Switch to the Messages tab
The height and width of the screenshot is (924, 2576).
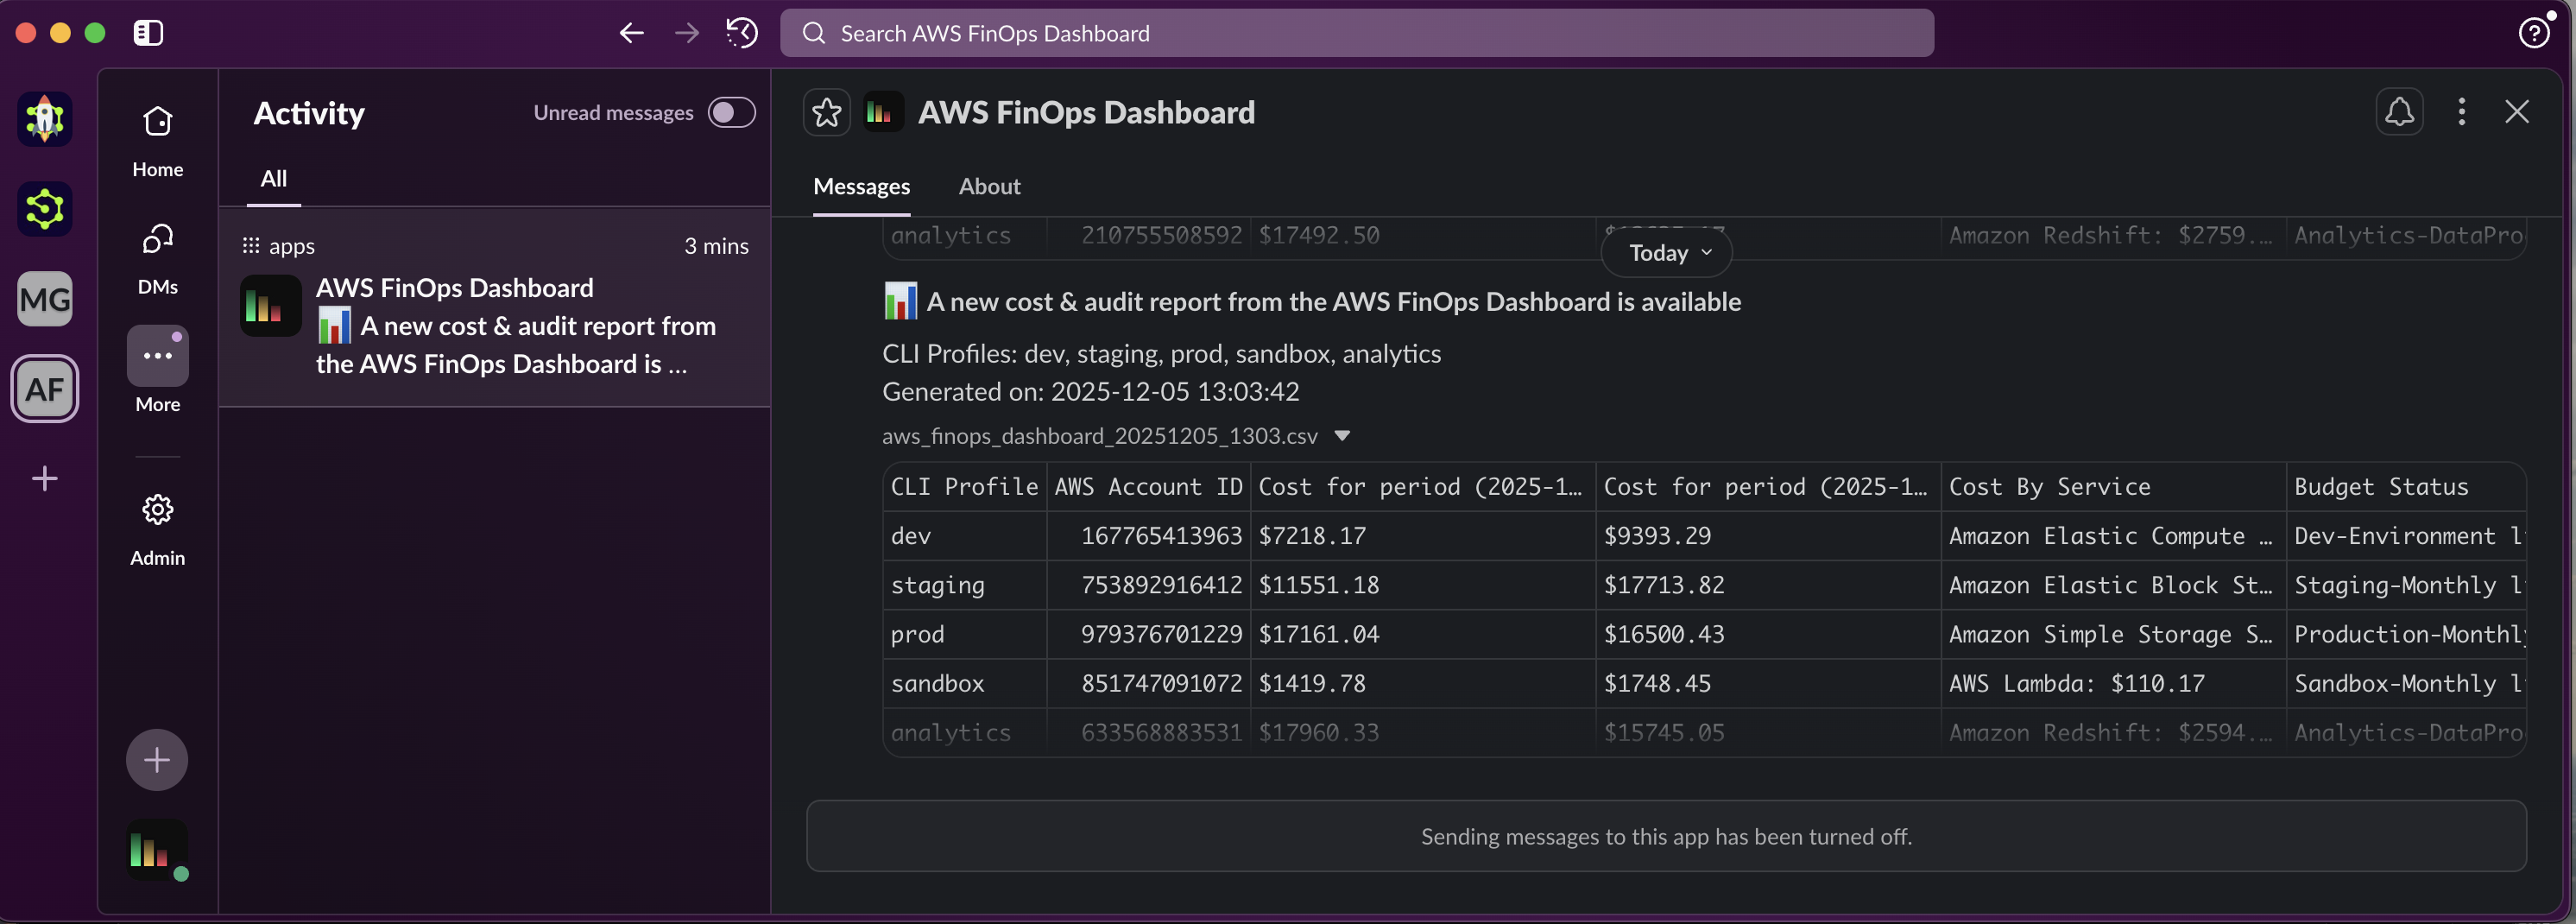pyautogui.click(x=862, y=187)
